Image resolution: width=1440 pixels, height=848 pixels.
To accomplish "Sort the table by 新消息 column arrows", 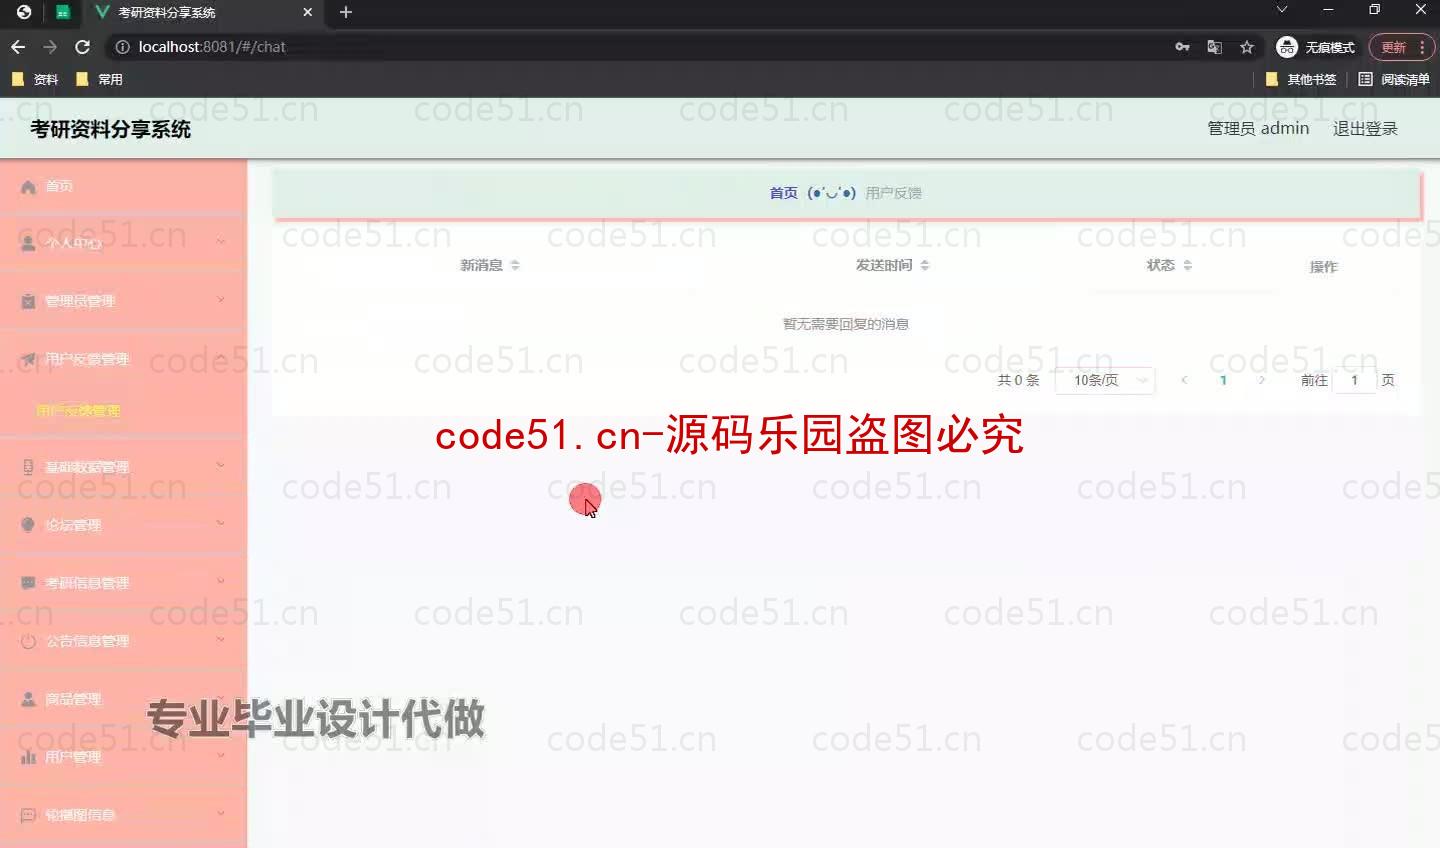I will click(x=515, y=265).
